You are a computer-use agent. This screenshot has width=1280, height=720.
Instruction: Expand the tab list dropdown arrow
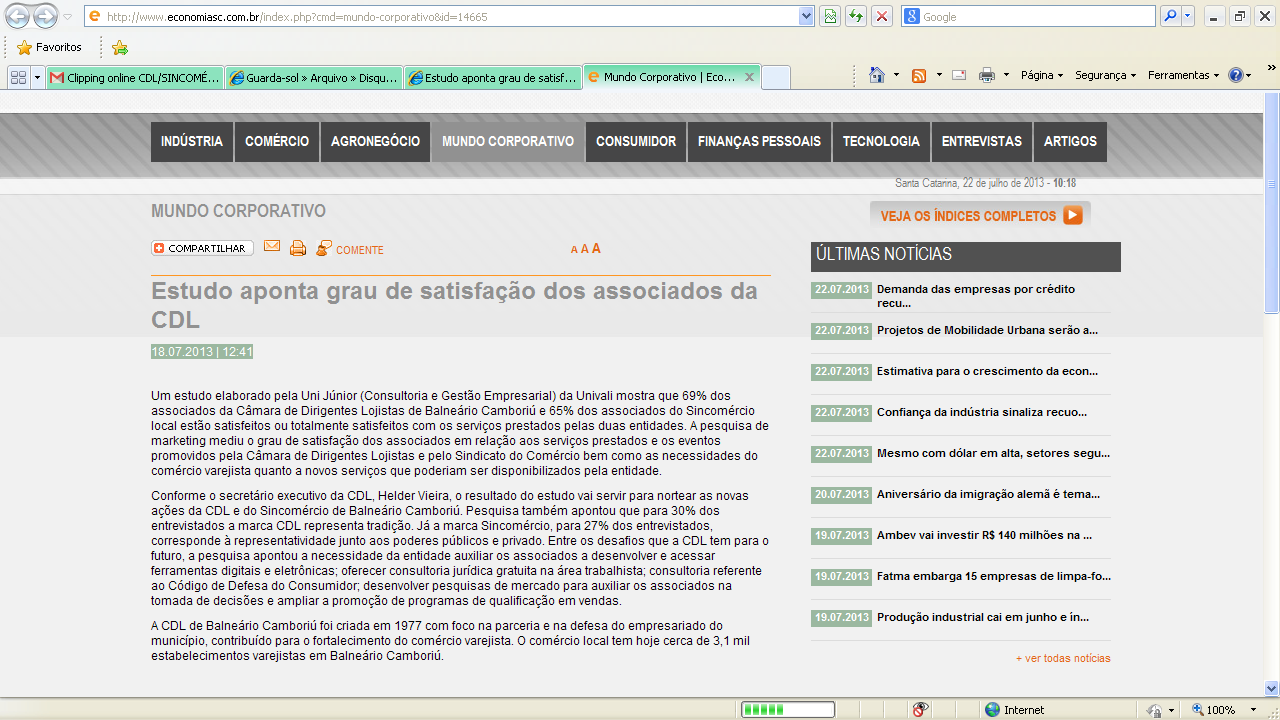point(38,77)
